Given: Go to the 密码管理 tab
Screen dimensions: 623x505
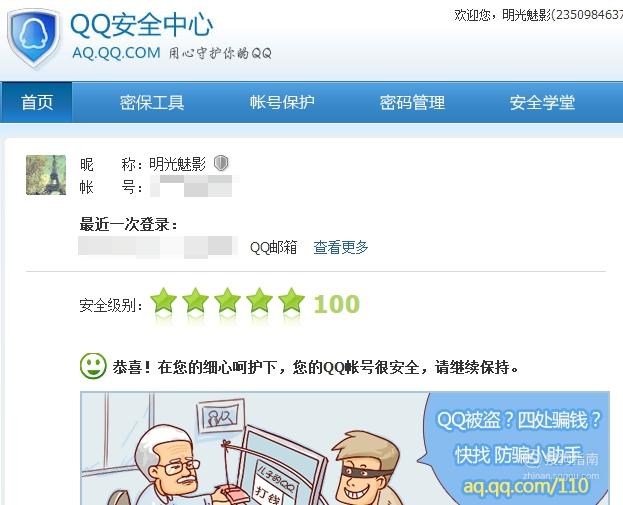Looking at the screenshot, I should pyautogui.click(x=412, y=103).
